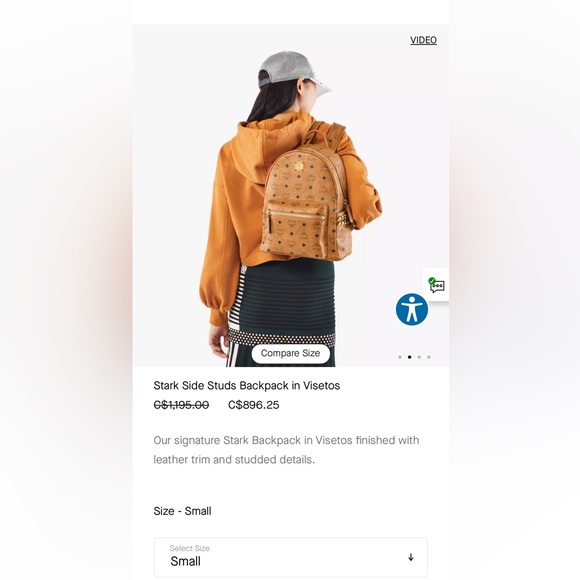Open the Select Size dropdown
This screenshot has width=580, height=580.
tap(291, 557)
